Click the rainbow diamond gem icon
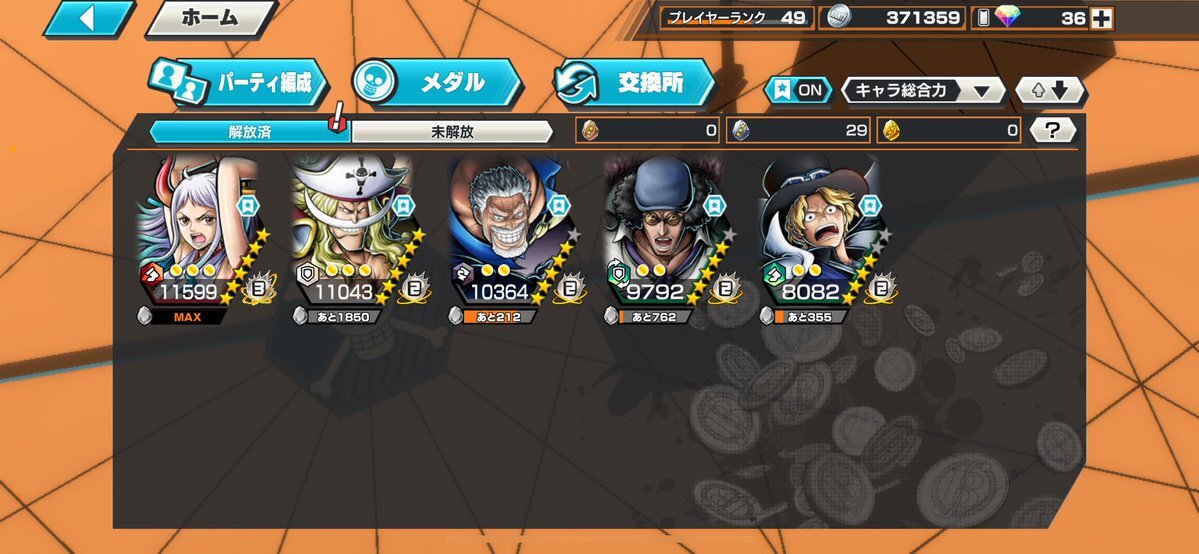 tap(1006, 18)
